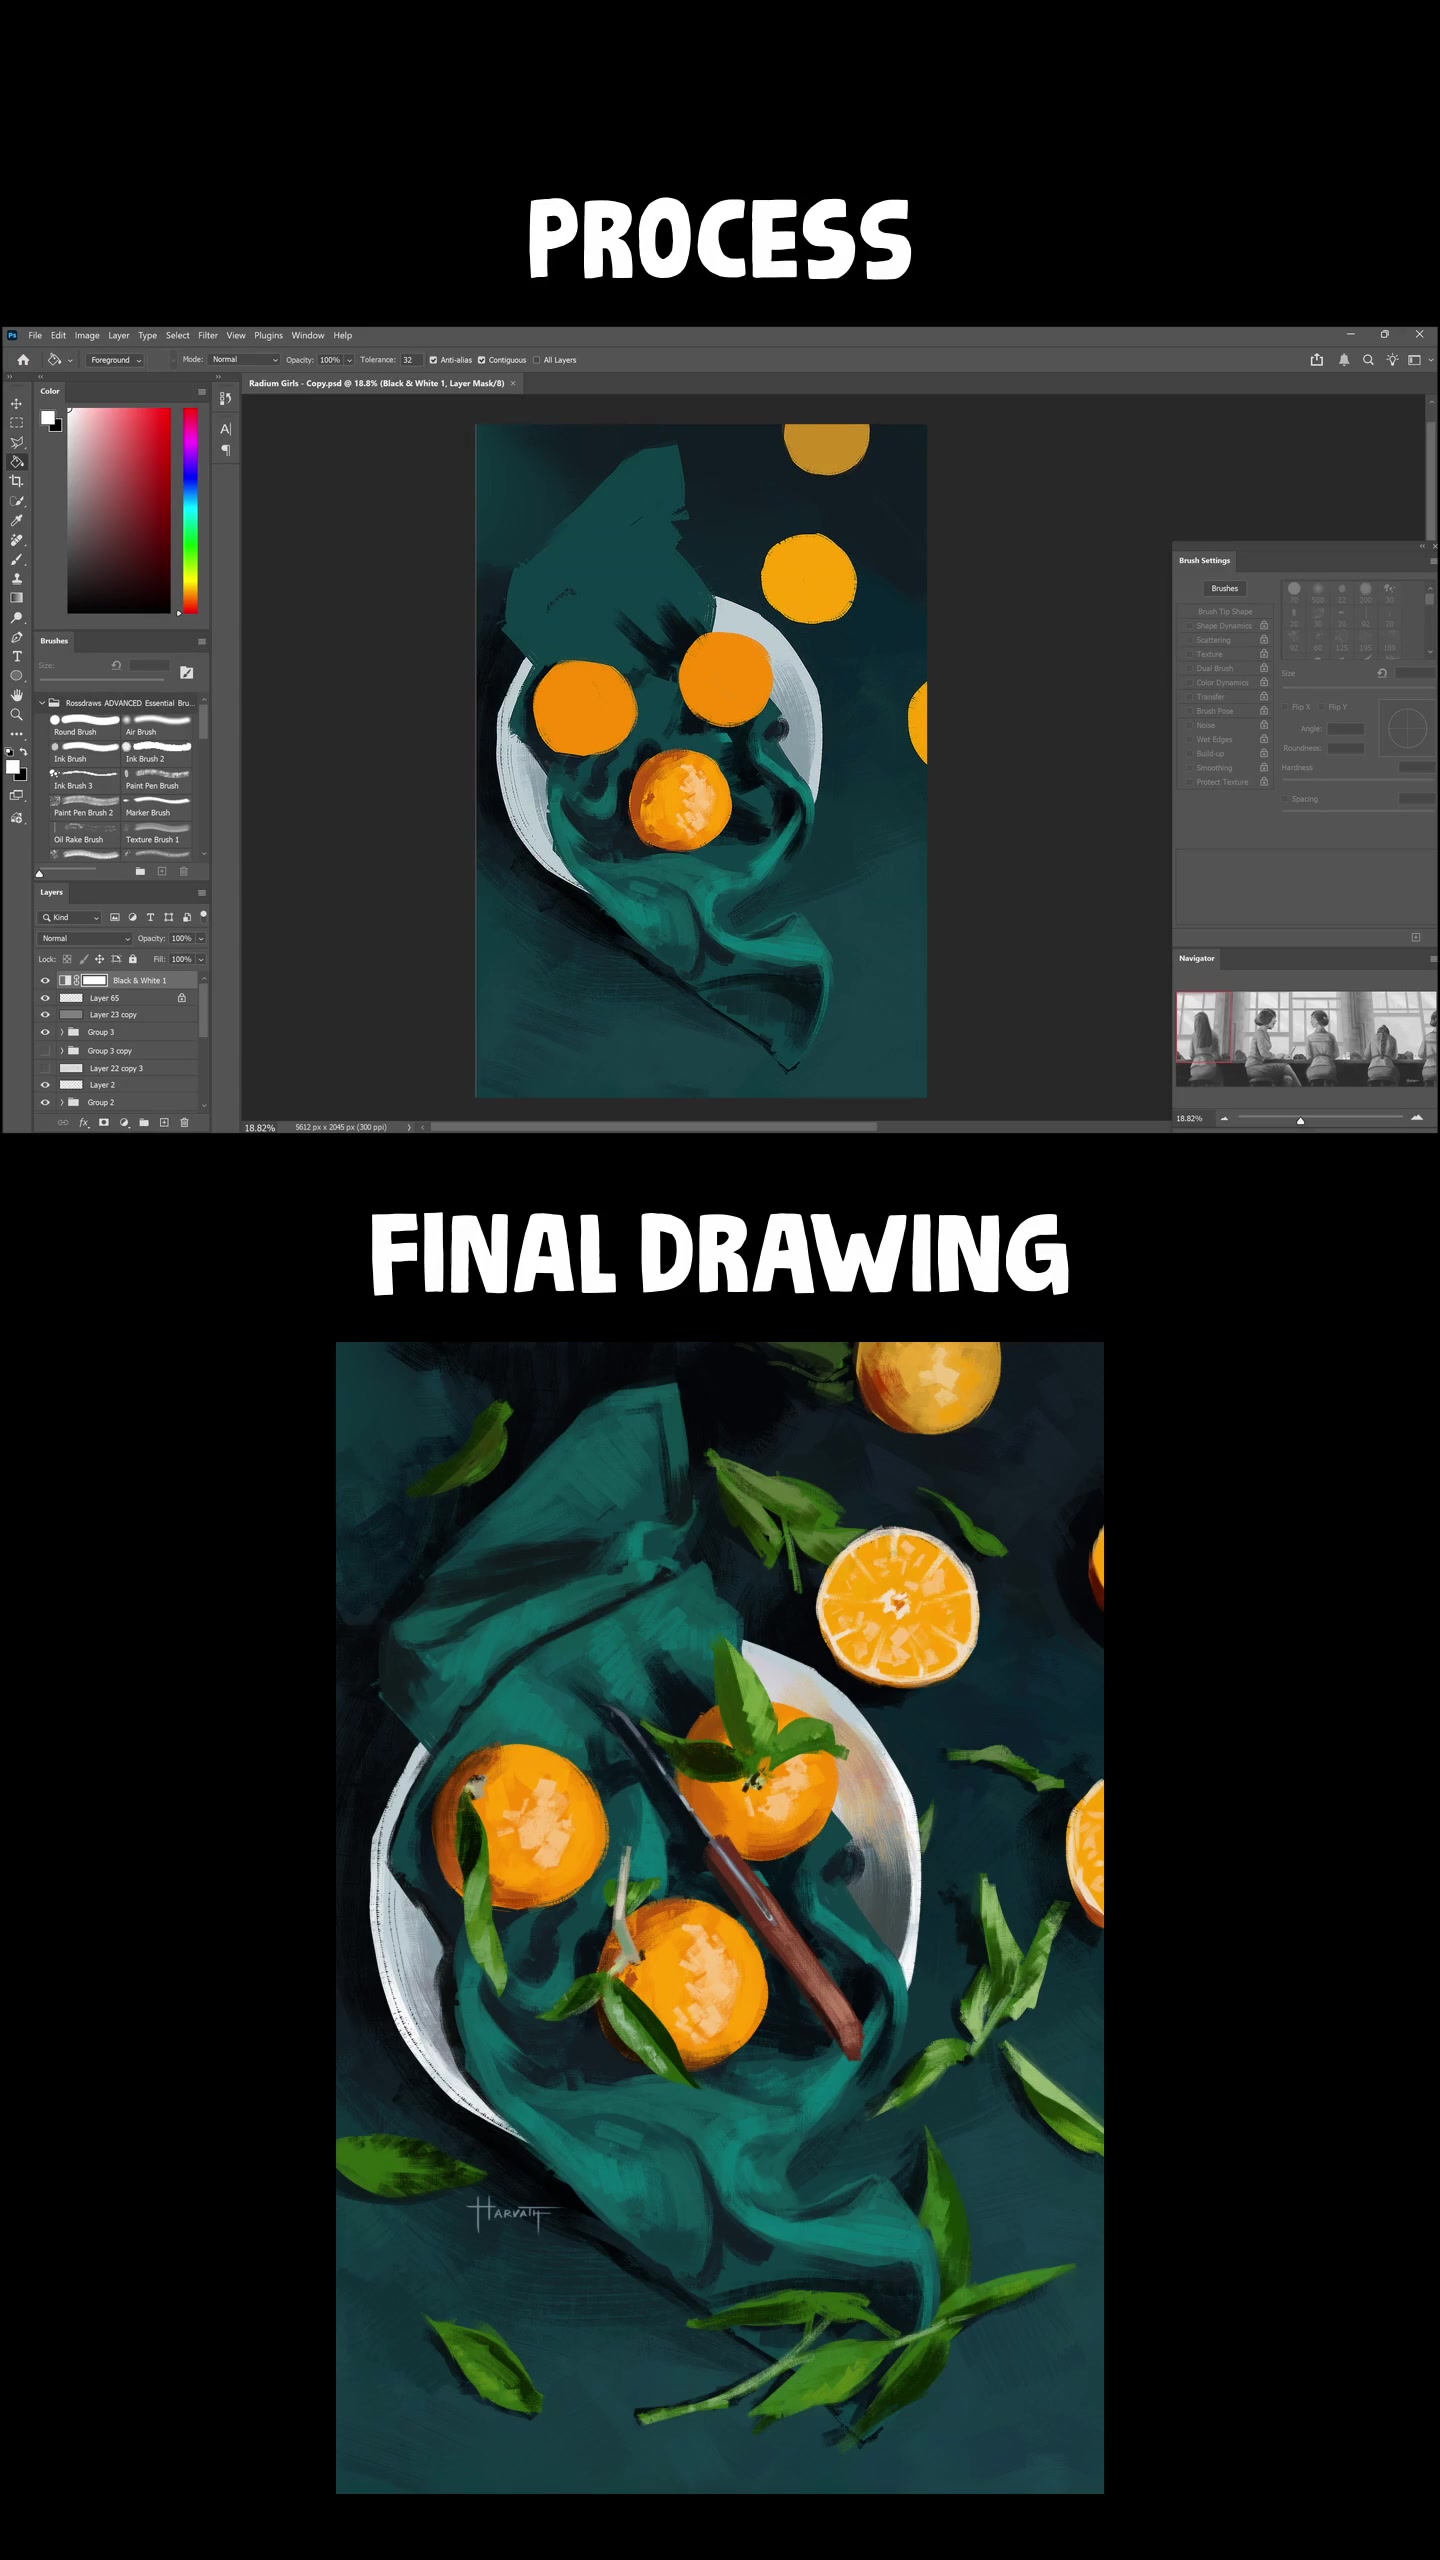
Task: Click the Navigator zoom slider
Action: pyautogui.click(x=1320, y=1118)
